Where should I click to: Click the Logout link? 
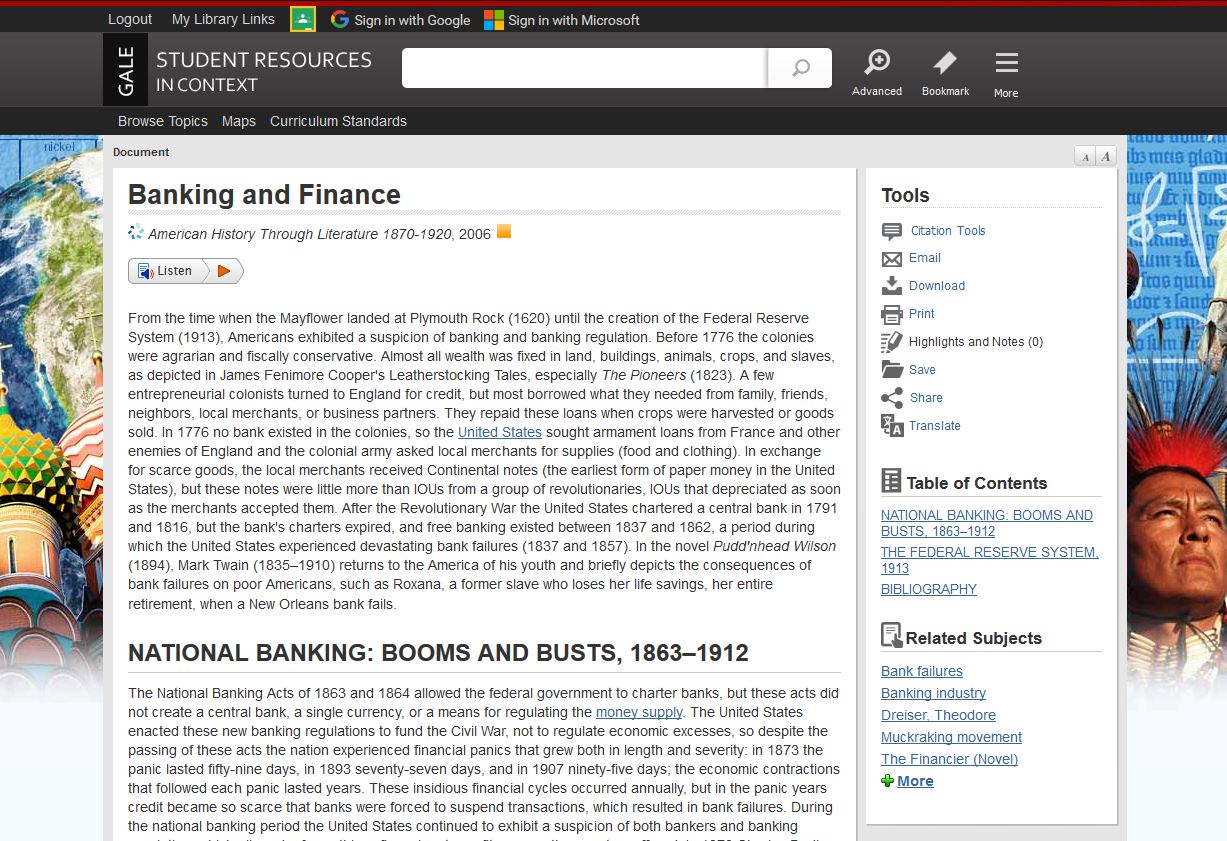pos(130,19)
